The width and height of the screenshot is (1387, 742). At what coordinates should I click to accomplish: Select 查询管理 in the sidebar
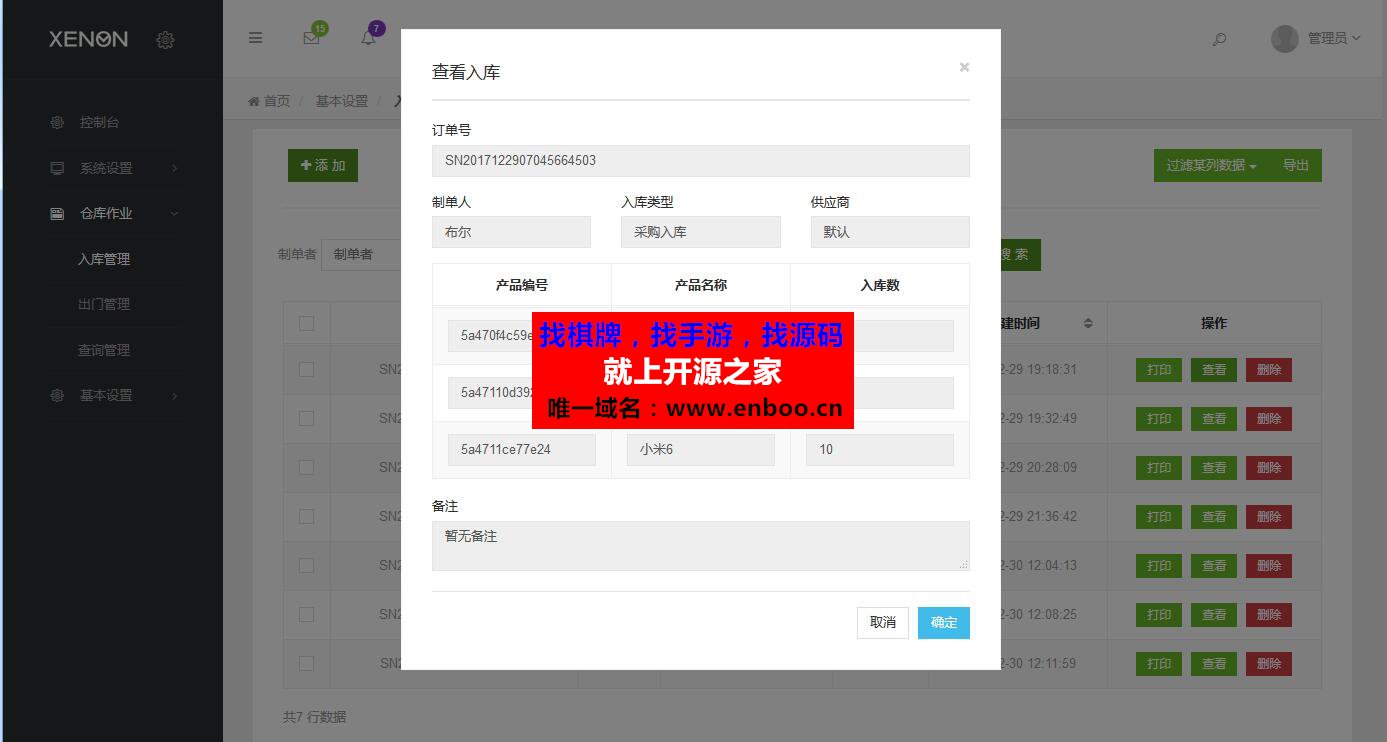(104, 350)
